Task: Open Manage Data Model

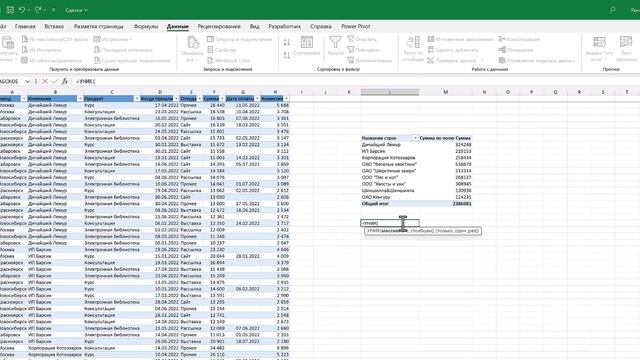Action: pos(537,60)
